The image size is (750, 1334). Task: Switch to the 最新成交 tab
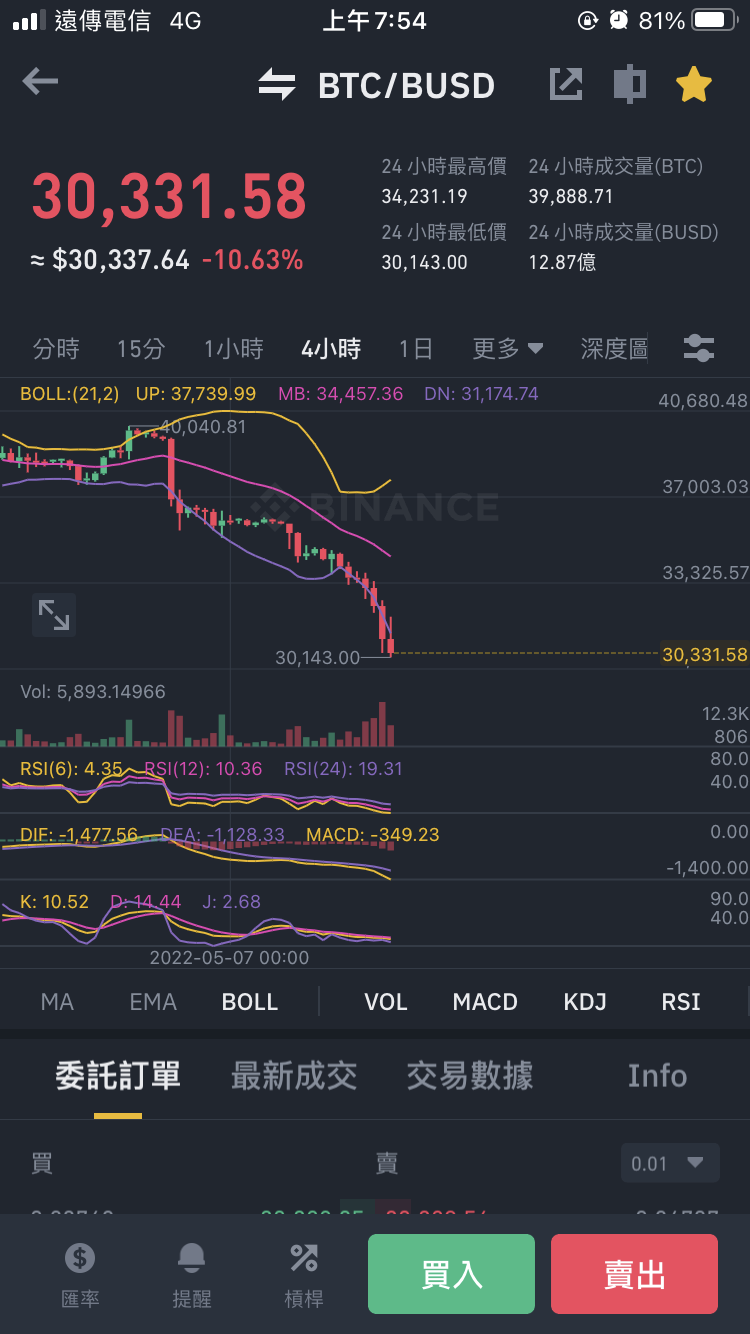[294, 1076]
